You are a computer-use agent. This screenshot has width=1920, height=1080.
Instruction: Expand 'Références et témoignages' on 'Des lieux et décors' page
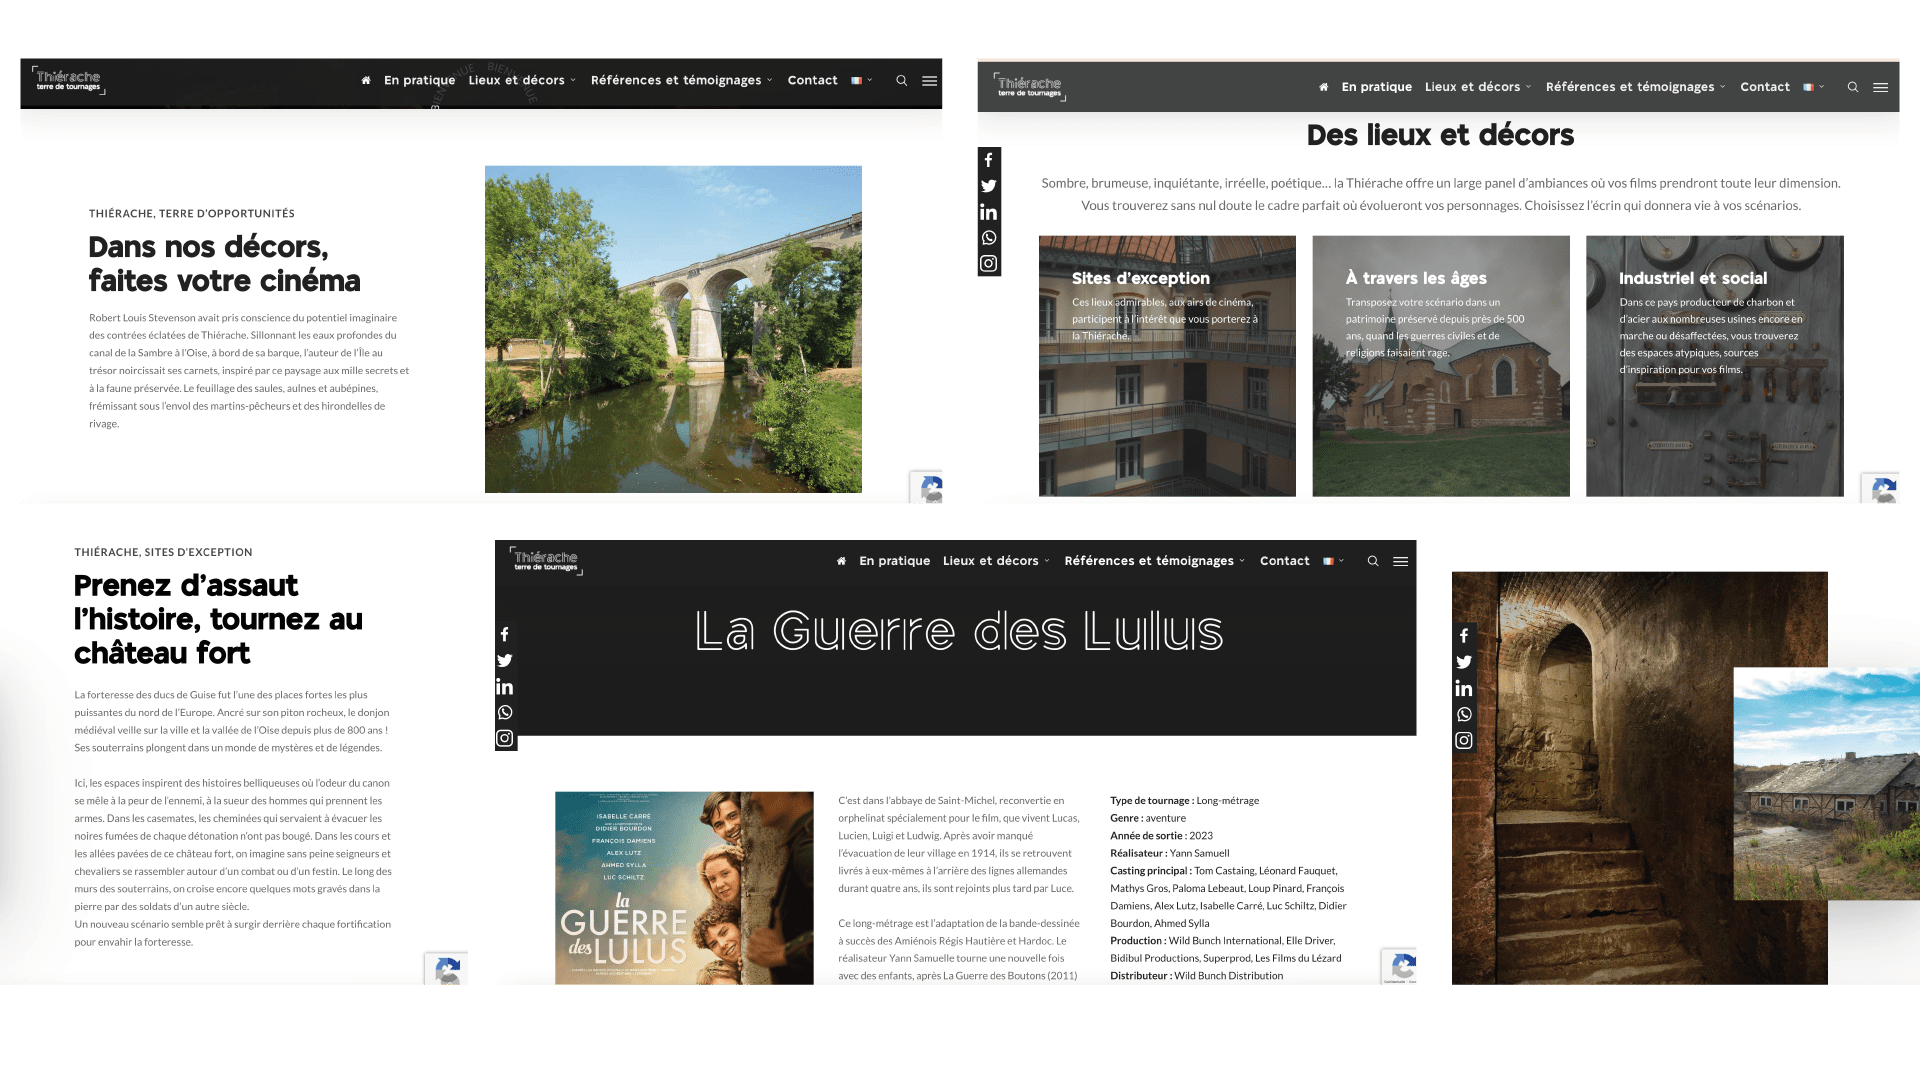tap(1636, 87)
